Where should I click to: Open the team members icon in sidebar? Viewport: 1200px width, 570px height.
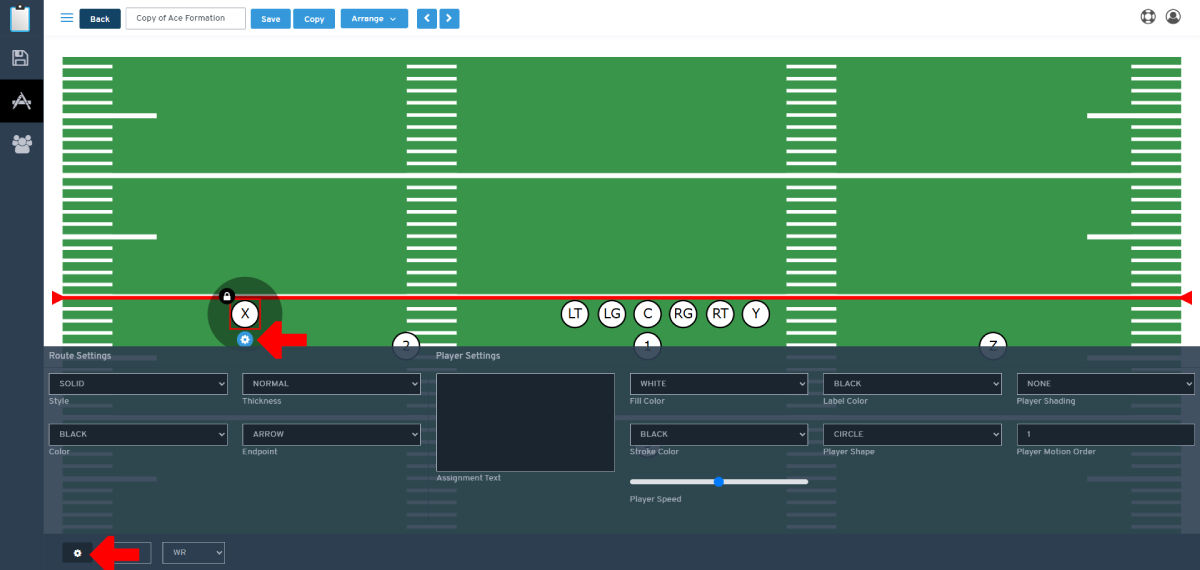(21, 144)
